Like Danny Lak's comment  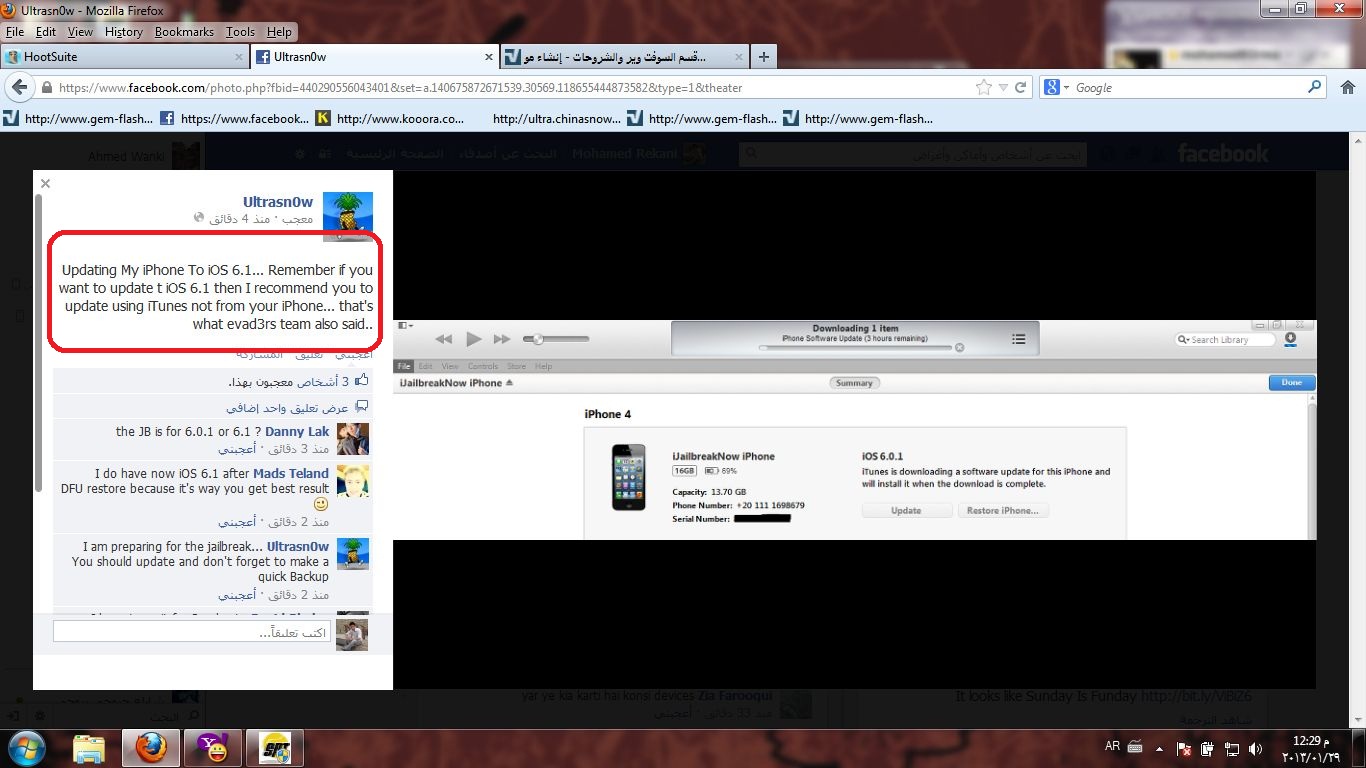[239, 449]
